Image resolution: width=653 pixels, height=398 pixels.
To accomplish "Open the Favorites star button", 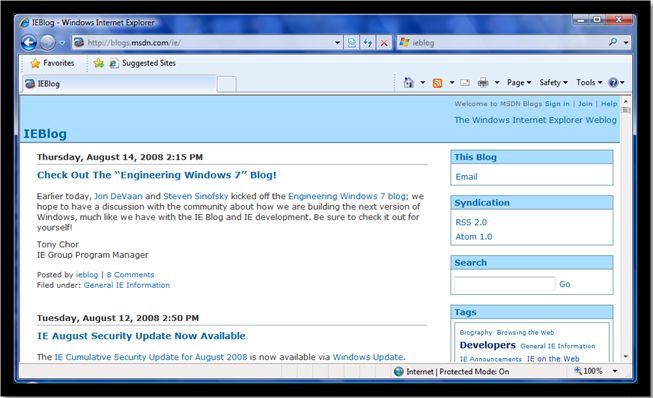I will pos(52,63).
